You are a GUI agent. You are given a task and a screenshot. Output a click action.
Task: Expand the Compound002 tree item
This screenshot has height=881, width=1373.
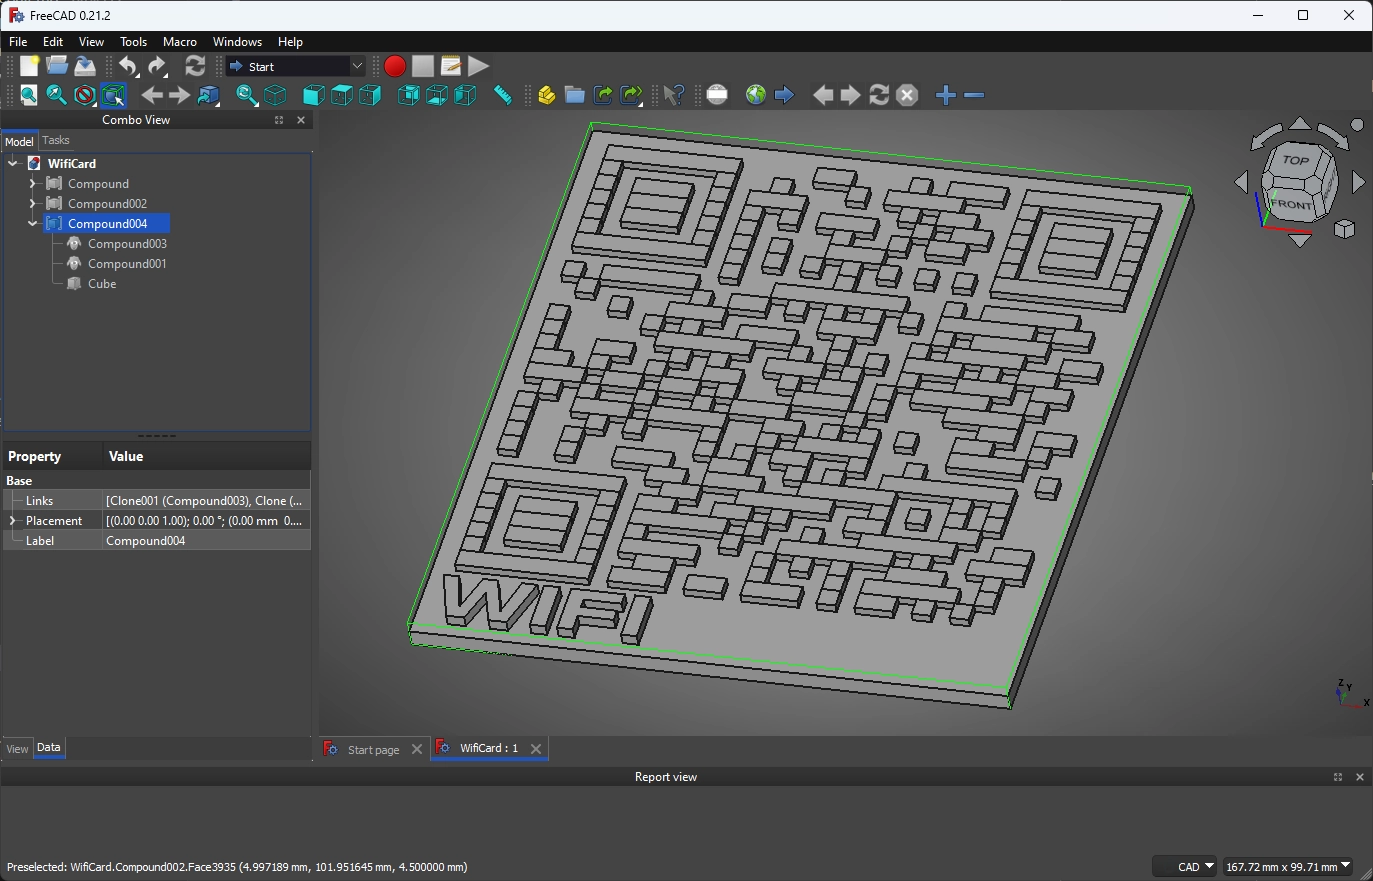[33, 204]
